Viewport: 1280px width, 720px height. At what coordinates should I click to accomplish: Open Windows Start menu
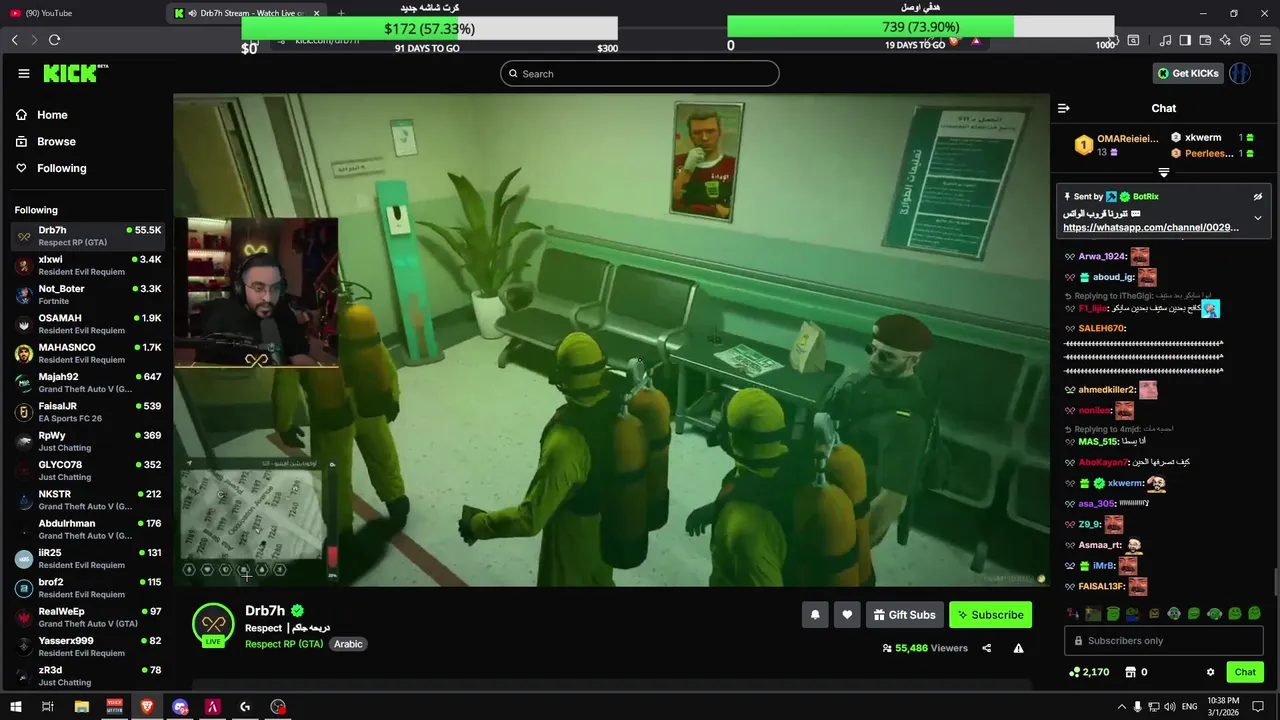[16, 707]
